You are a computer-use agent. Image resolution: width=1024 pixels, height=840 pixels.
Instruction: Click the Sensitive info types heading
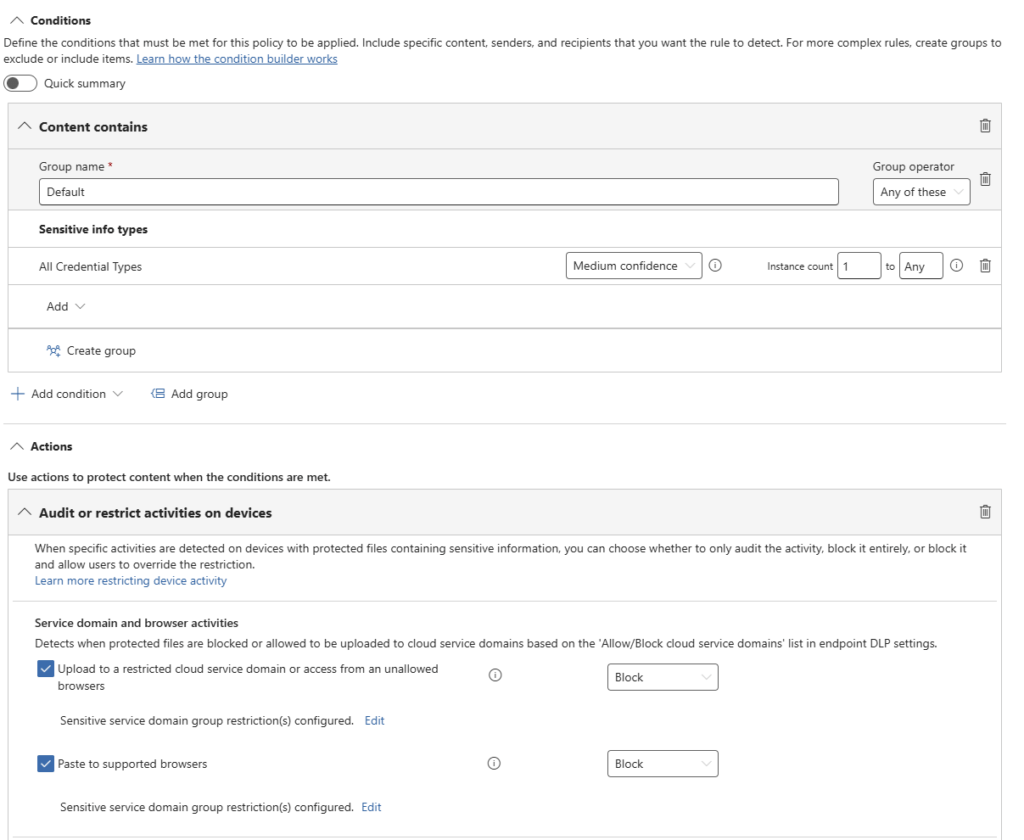93,229
